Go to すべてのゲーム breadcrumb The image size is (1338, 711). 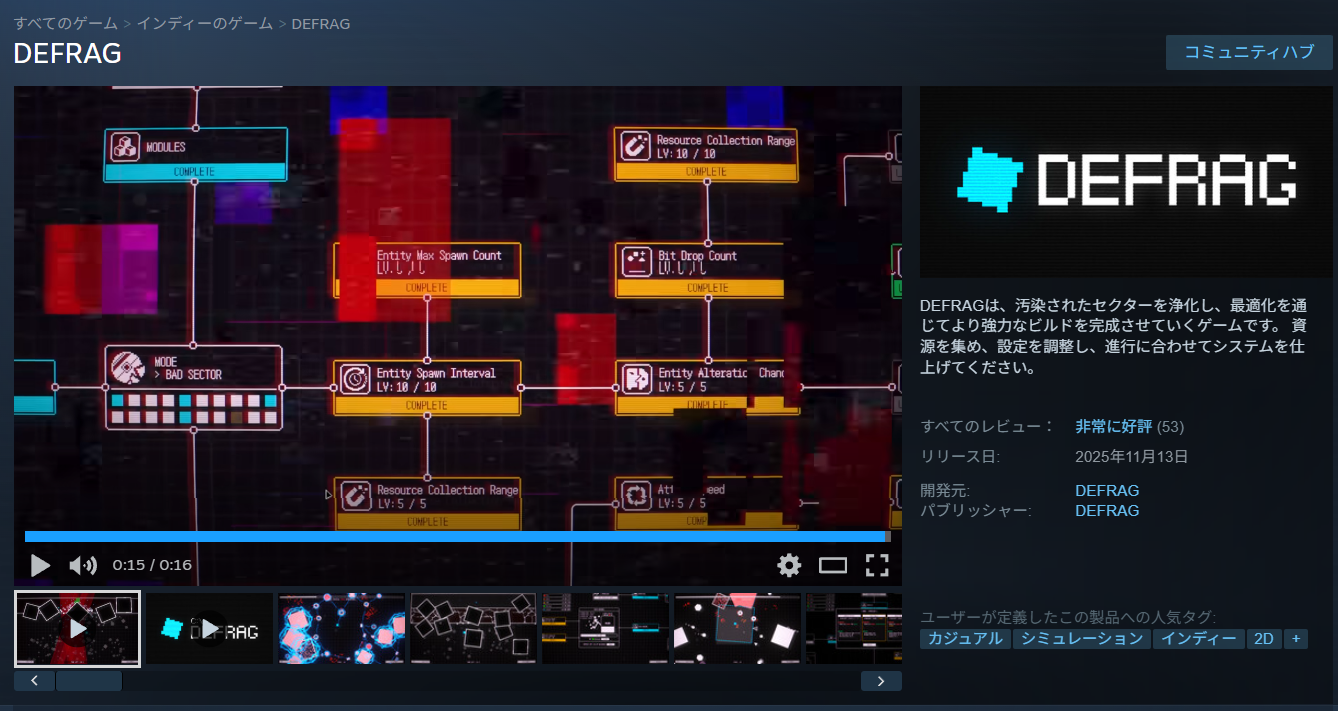coord(65,23)
